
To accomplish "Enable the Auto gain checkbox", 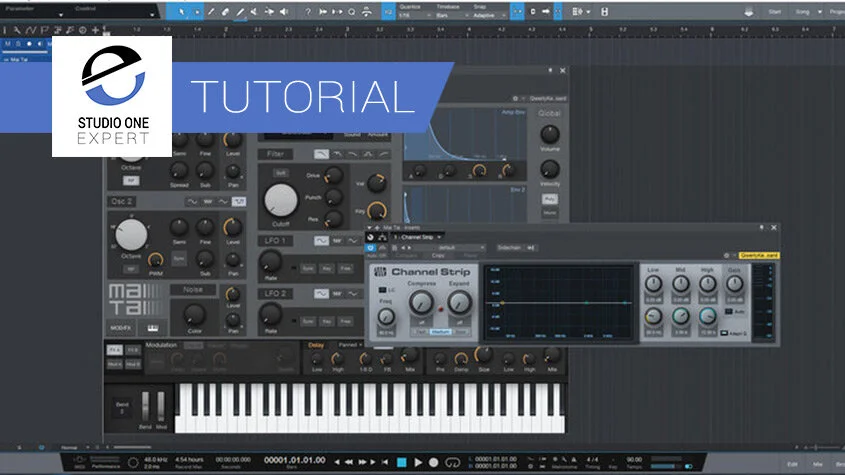I will pyautogui.click(x=729, y=312).
